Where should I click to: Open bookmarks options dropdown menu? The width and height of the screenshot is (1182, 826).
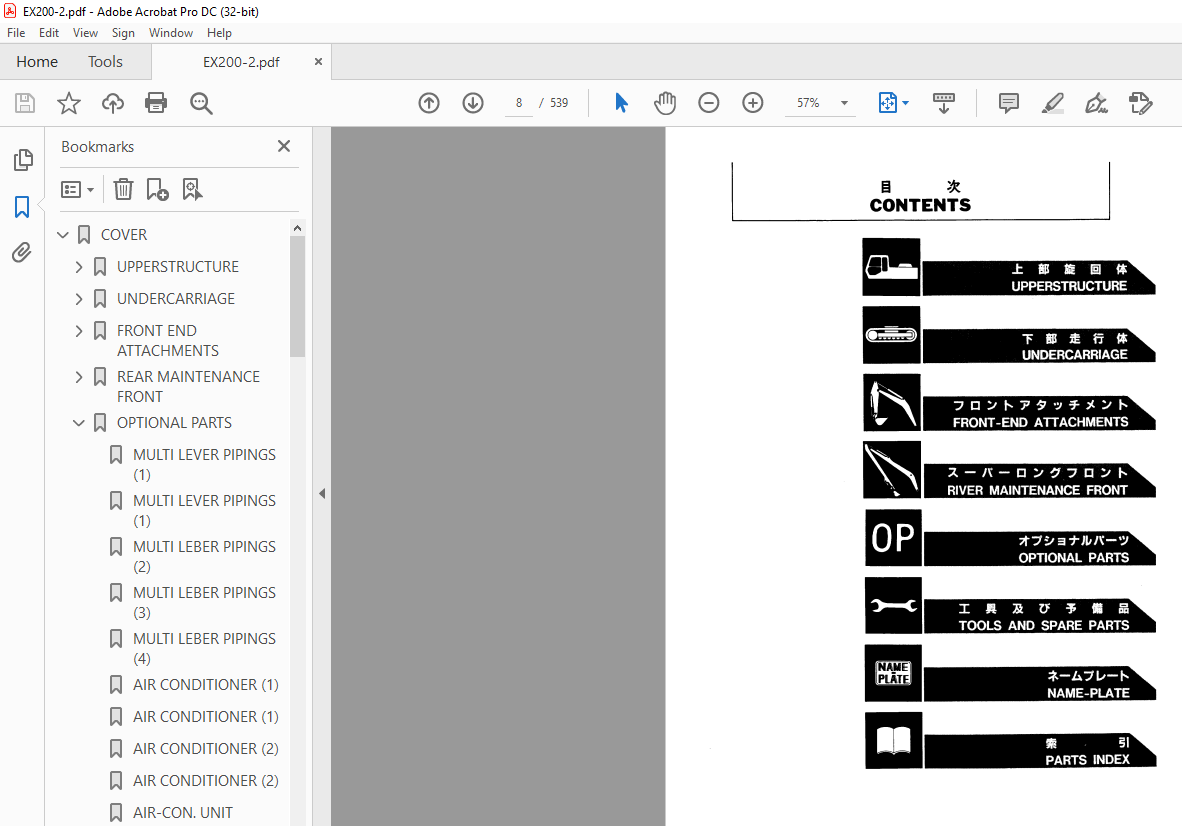[78, 189]
